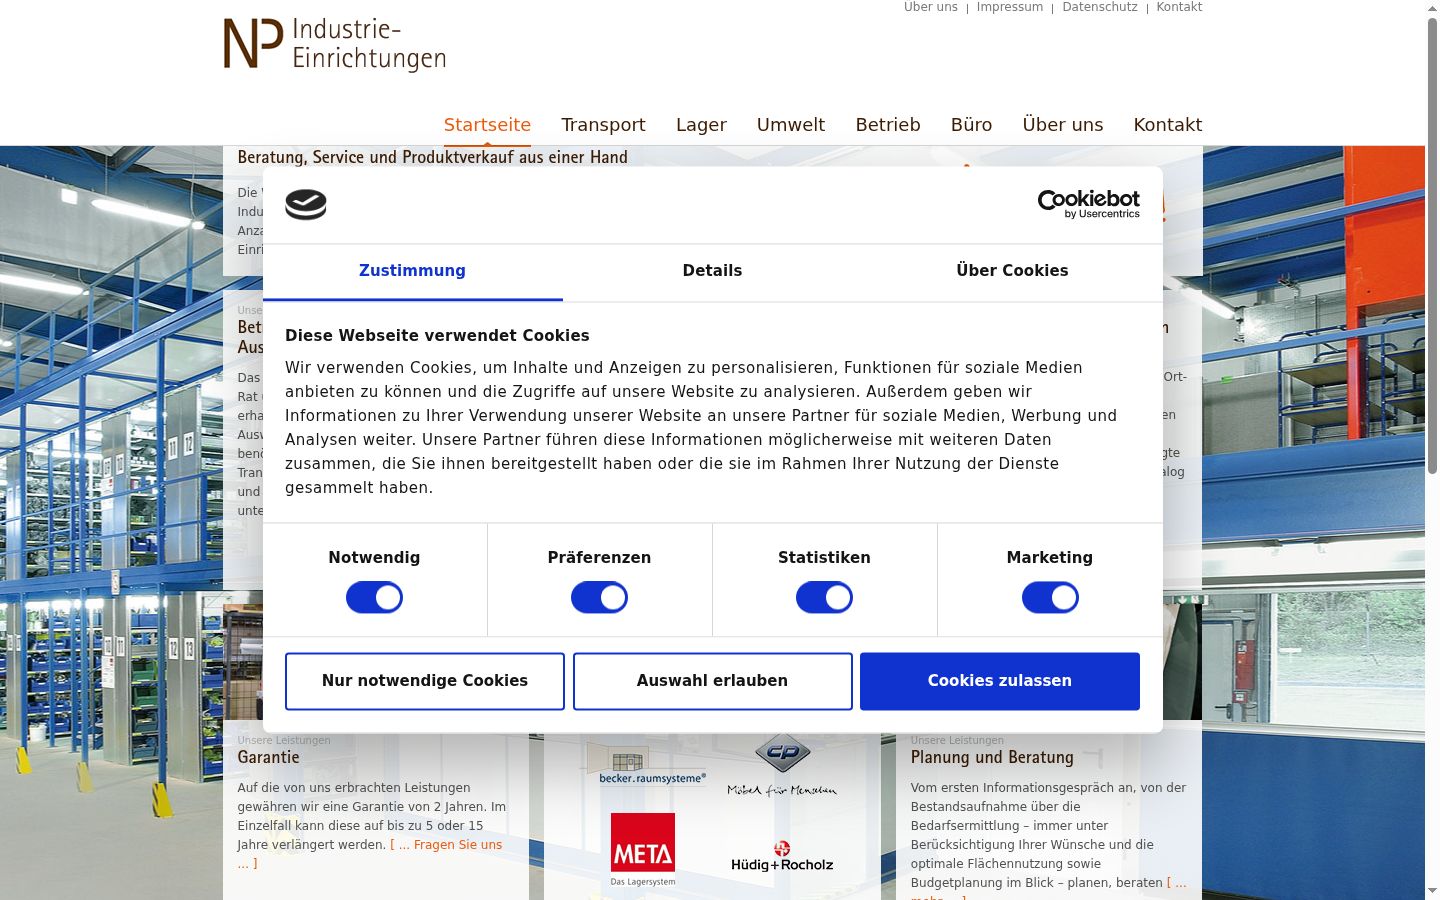Switch off the Marketing cookies toggle

(1050, 598)
